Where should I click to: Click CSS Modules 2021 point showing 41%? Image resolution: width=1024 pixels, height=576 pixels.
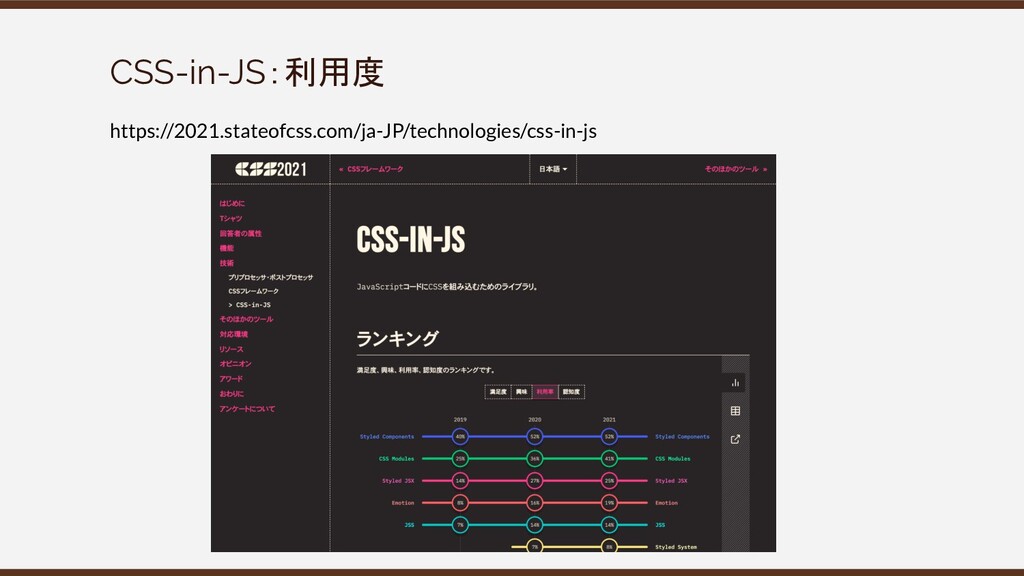click(609, 458)
